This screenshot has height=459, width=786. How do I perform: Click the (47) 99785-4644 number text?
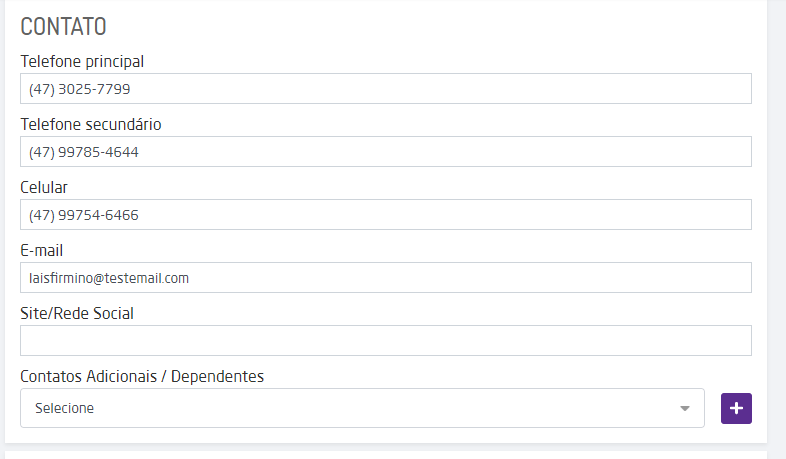point(84,152)
